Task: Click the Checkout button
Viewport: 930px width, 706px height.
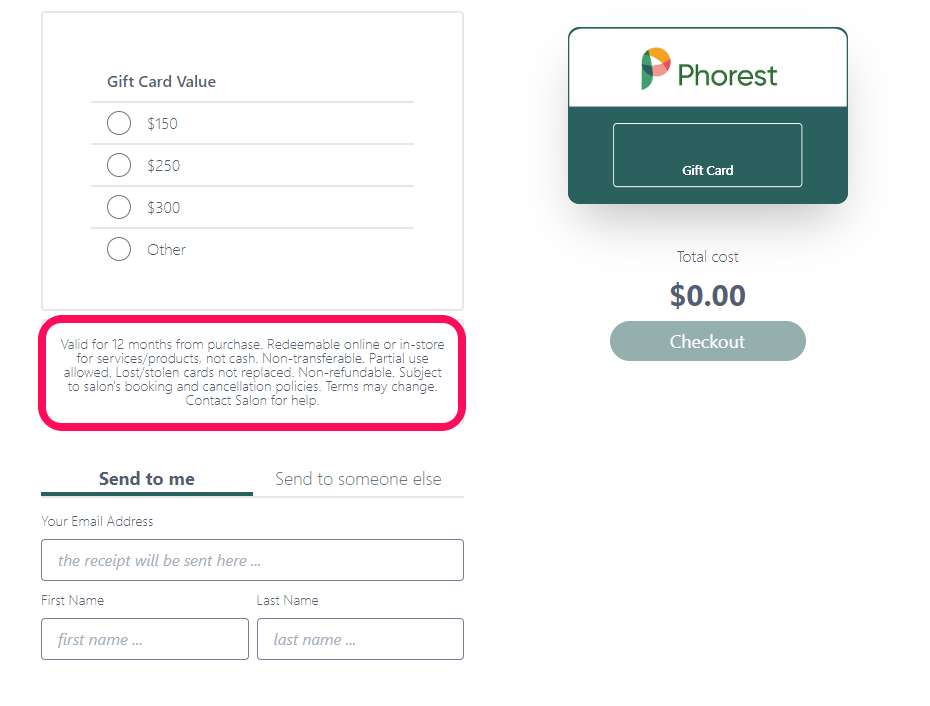Action: pyautogui.click(x=708, y=341)
